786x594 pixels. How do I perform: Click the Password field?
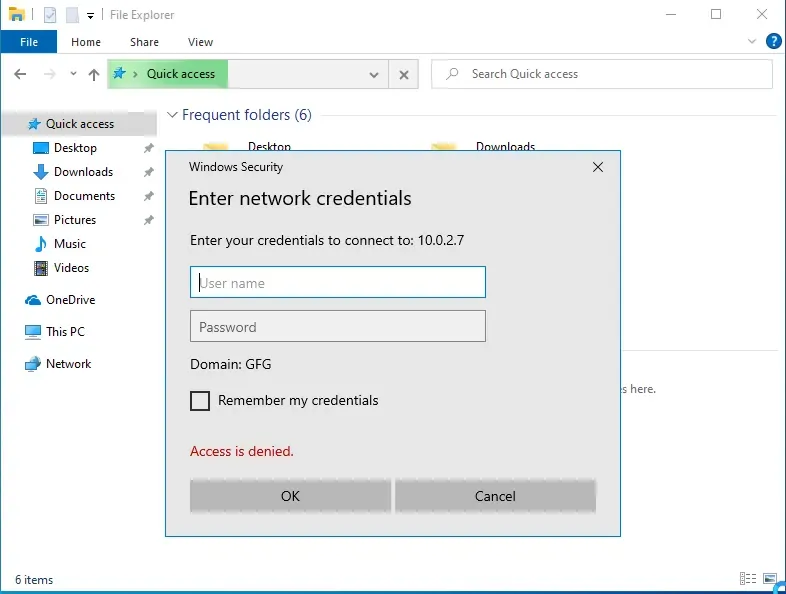point(337,326)
